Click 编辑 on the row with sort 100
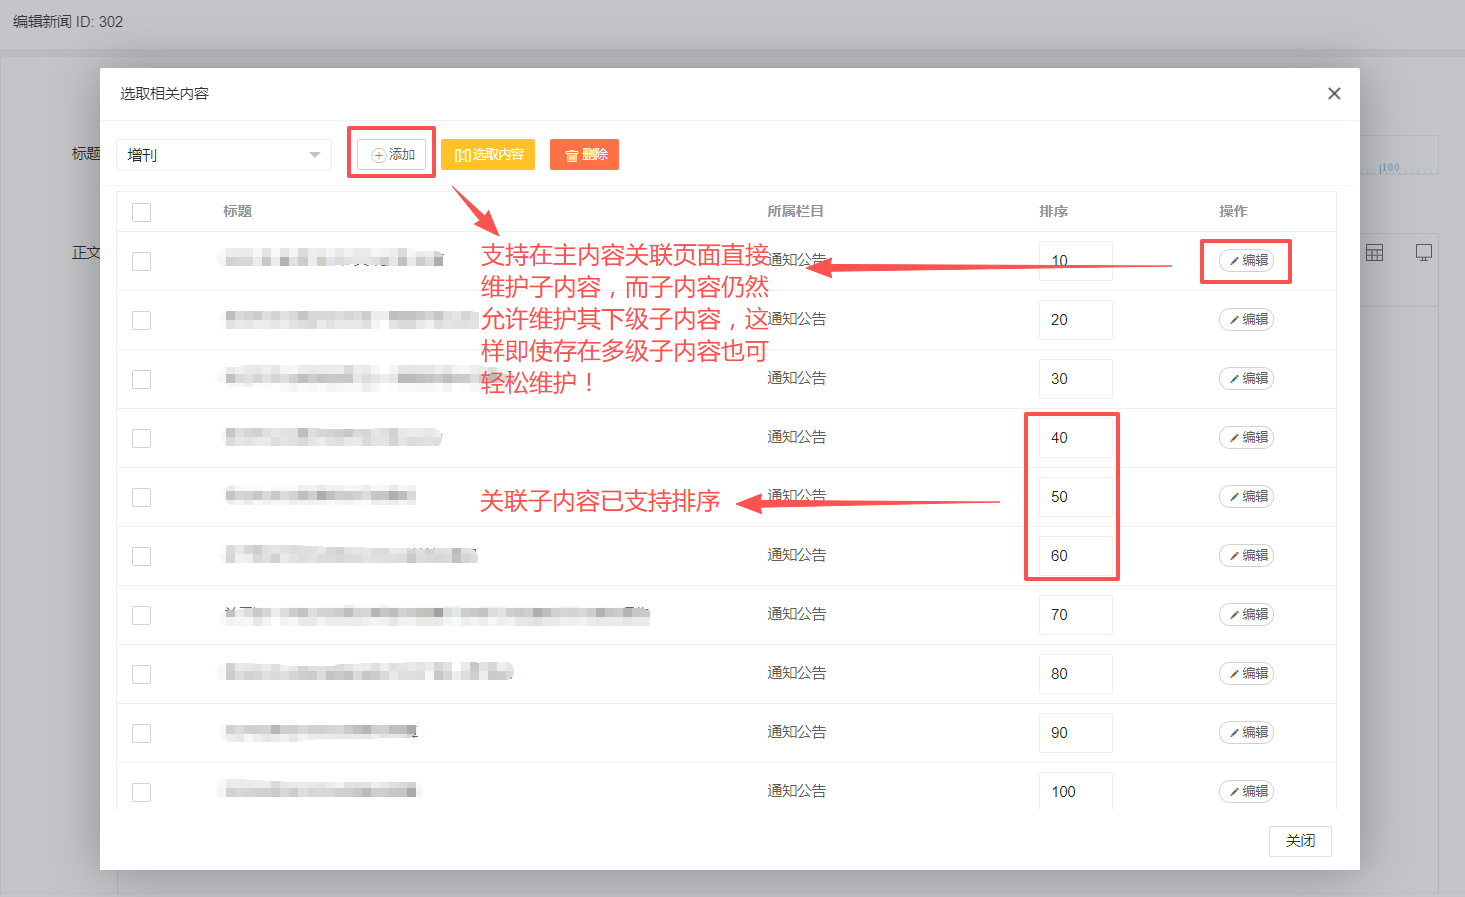1465x897 pixels. [x=1246, y=792]
